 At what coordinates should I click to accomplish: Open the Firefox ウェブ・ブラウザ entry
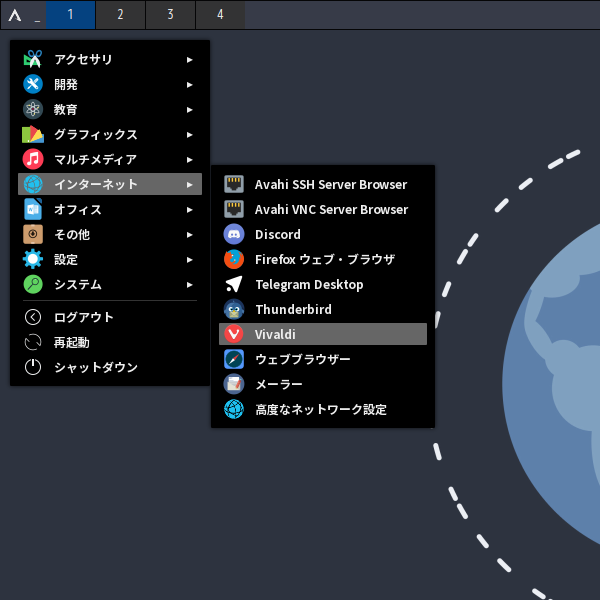(323, 259)
